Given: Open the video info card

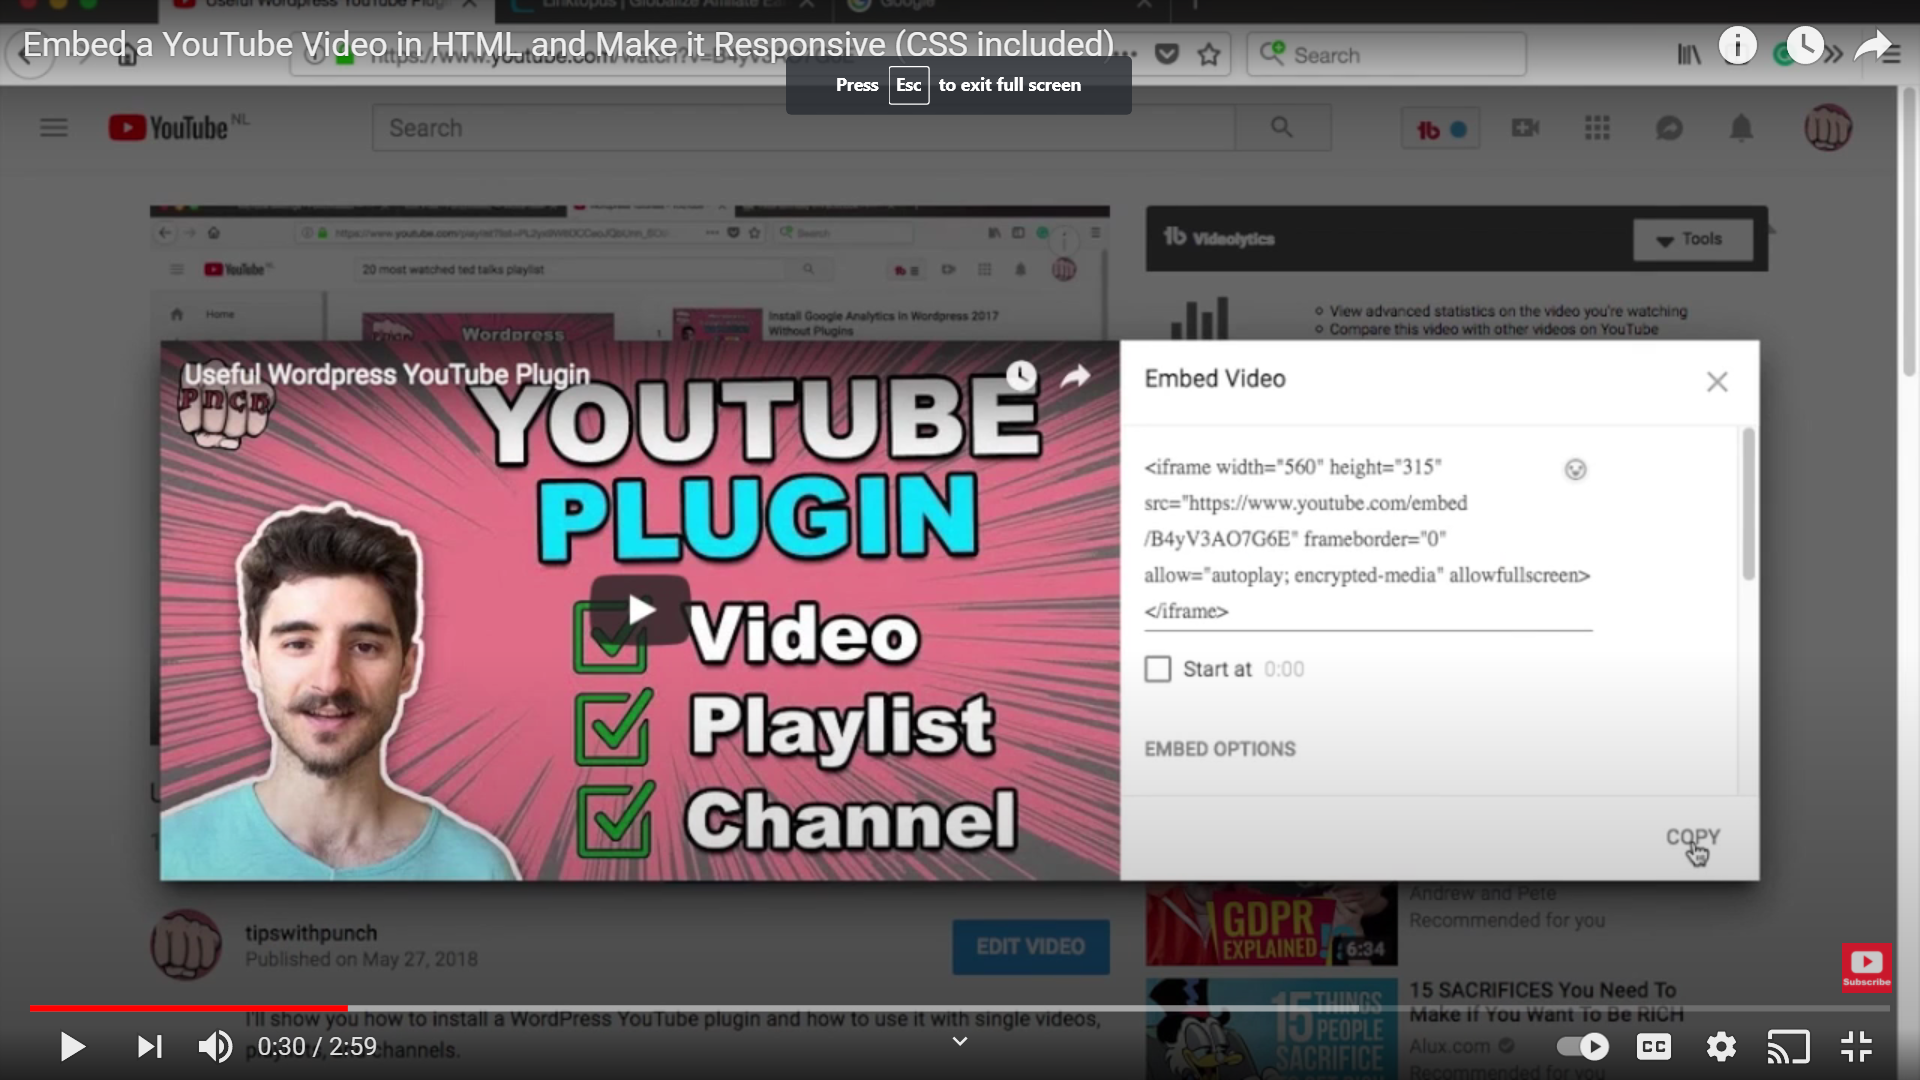Looking at the screenshot, I should point(1738,45).
